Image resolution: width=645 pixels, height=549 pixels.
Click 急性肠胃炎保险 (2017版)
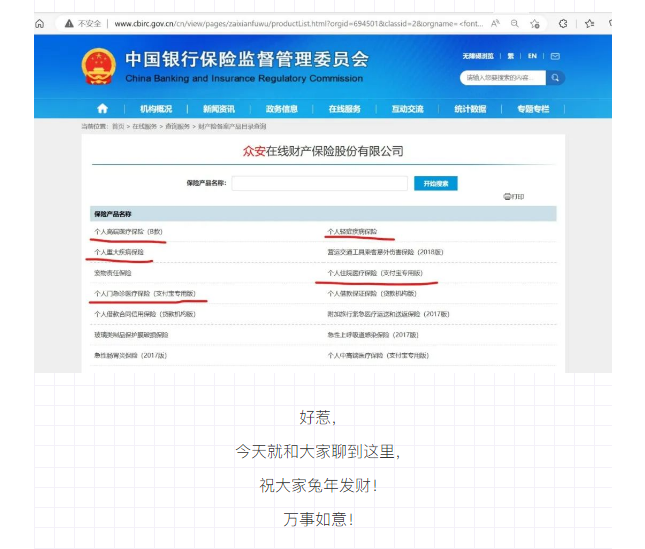(x=130, y=355)
